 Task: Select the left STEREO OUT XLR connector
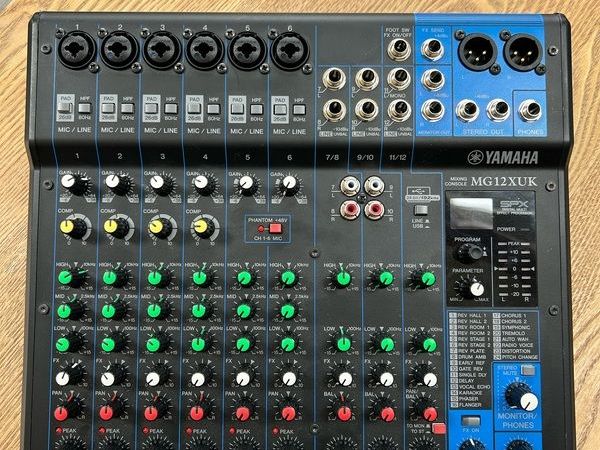(477, 51)
